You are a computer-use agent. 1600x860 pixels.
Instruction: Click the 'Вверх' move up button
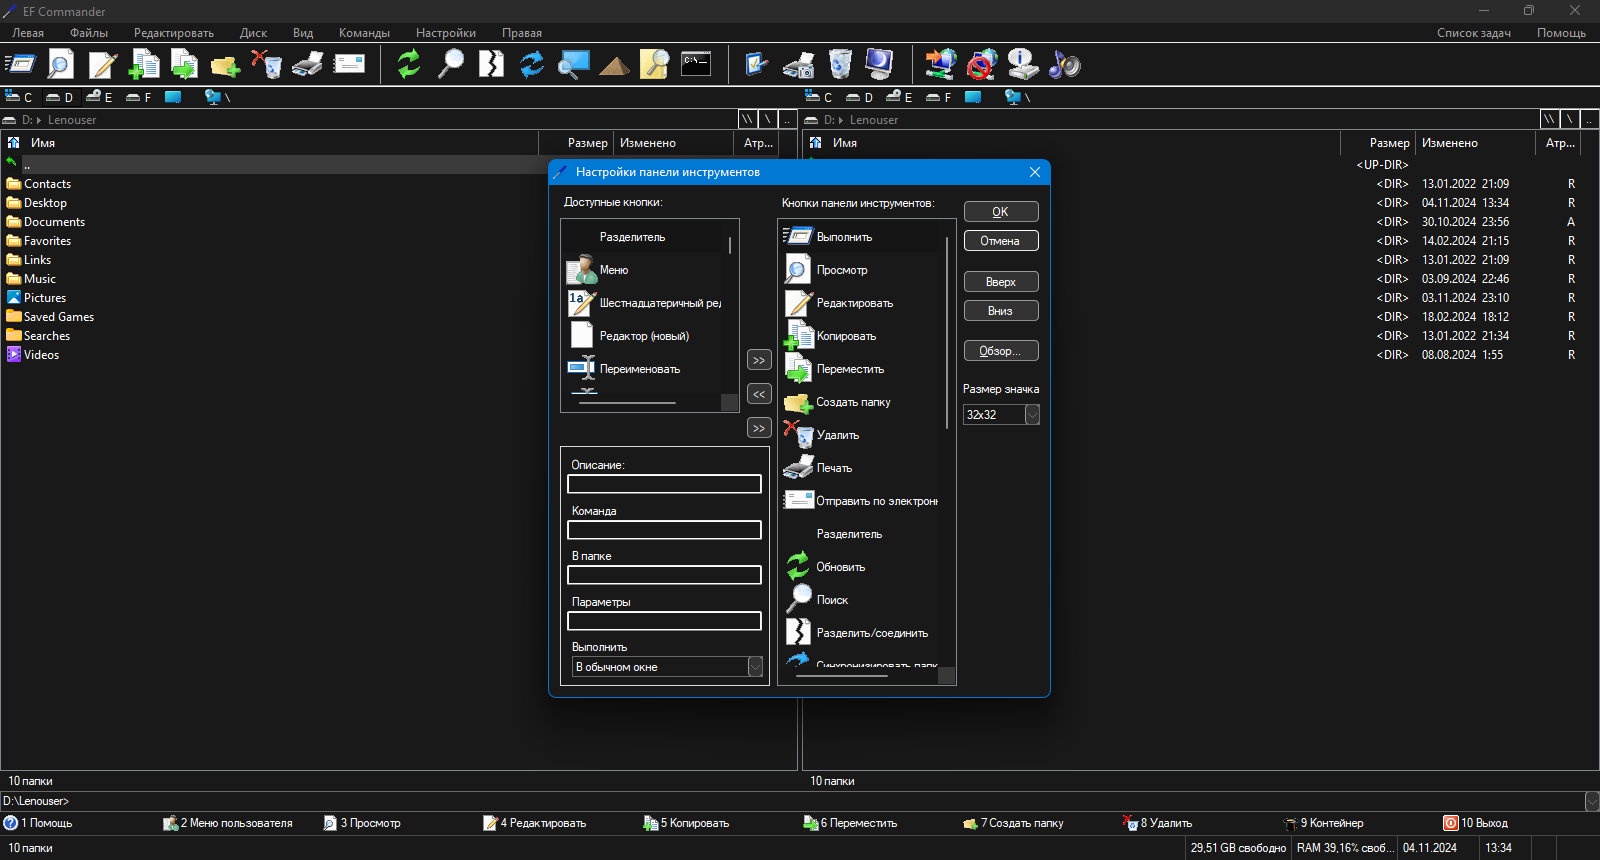click(1001, 282)
